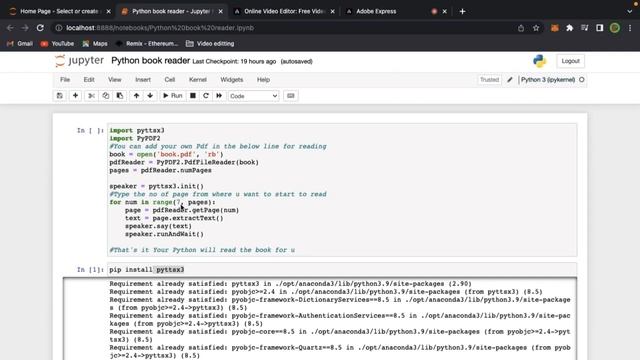Run the selected cell
Viewport: 640px width, 360px height.
(x=173, y=96)
